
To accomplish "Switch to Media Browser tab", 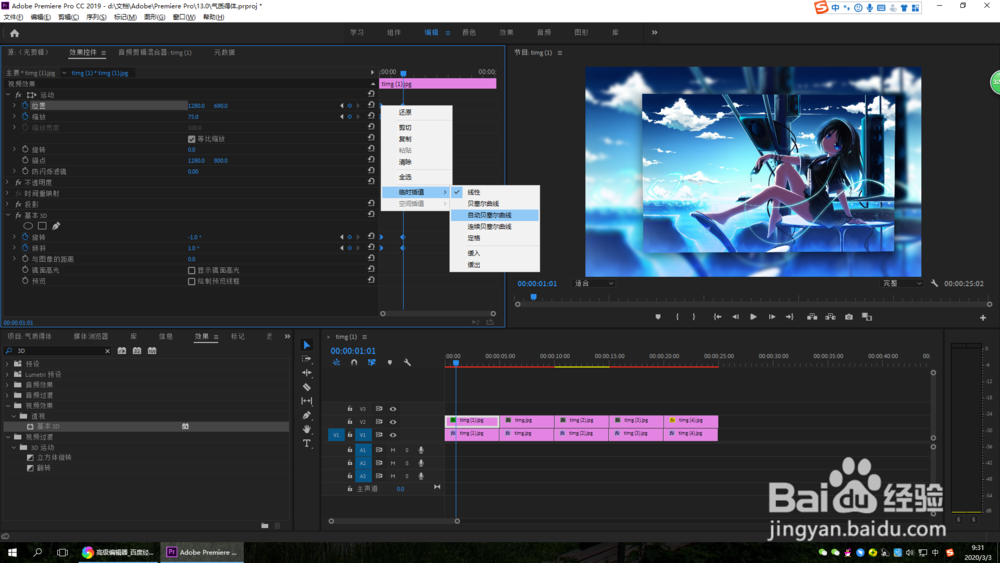I will [x=91, y=336].
